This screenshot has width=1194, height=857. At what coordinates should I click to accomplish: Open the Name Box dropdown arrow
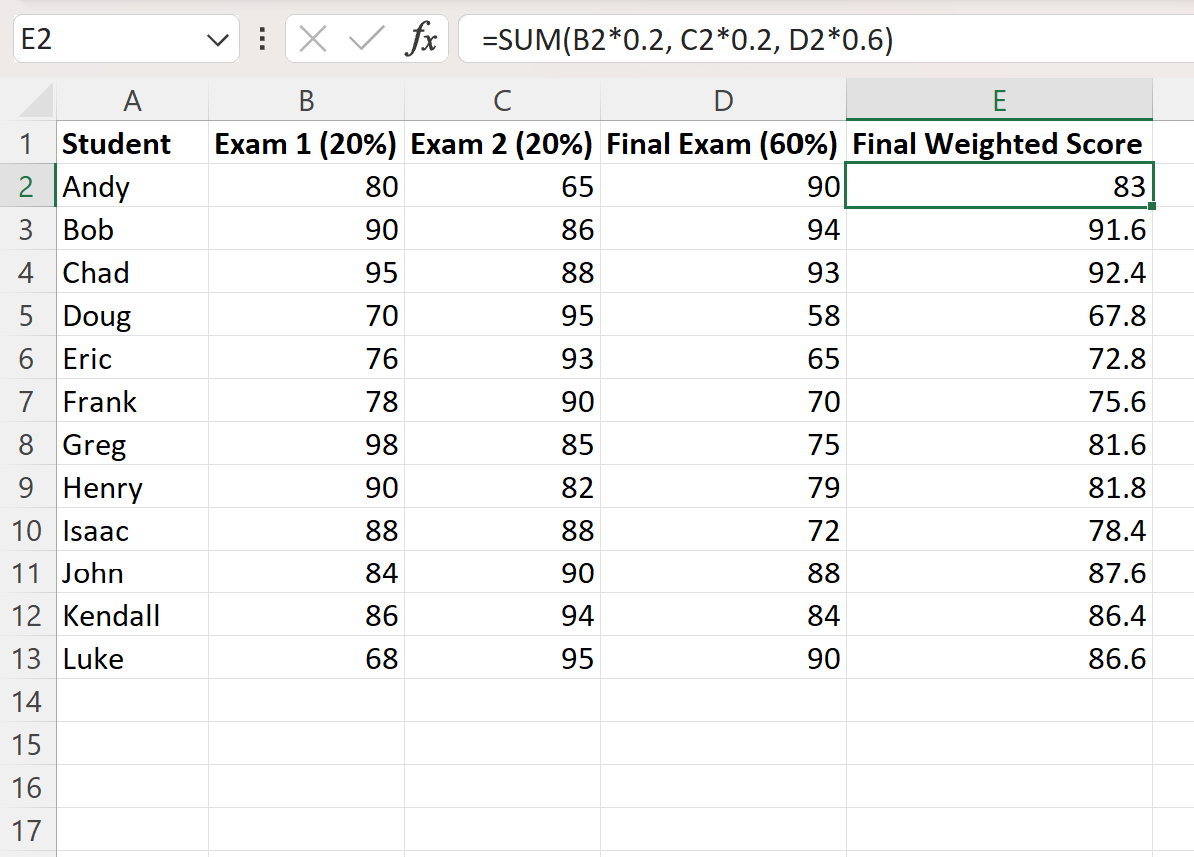coord(216,39)
